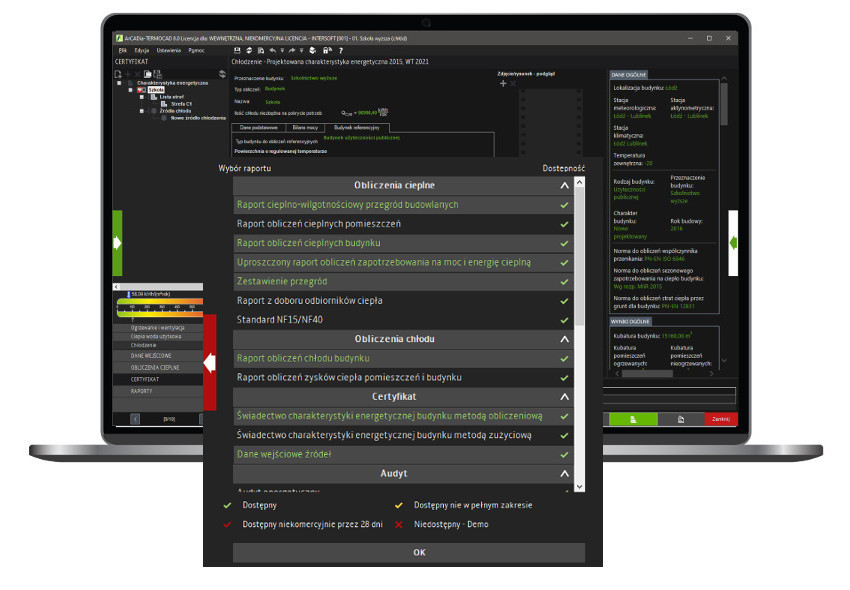Click the print preview icon in top toolbar
This screenshot has width=850, height=590.
[261, 50]
